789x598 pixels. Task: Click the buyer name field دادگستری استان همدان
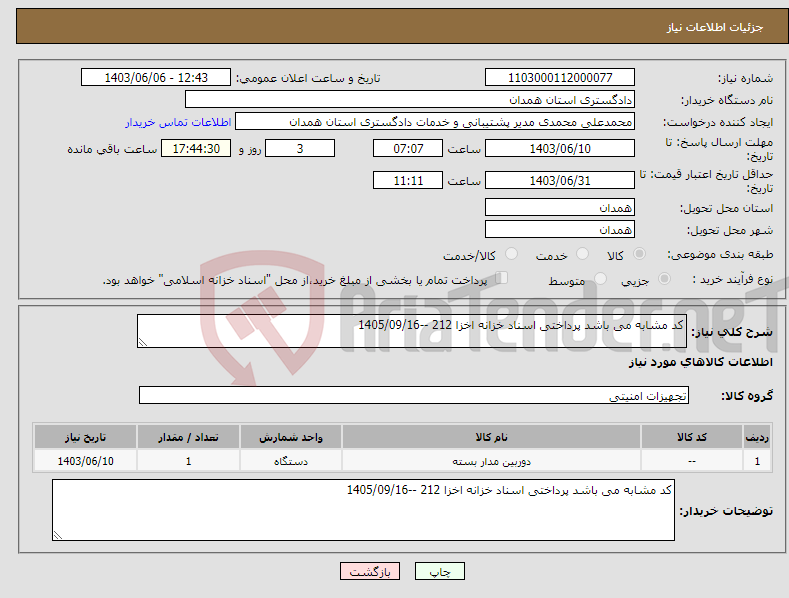click(x=410, y=99)
